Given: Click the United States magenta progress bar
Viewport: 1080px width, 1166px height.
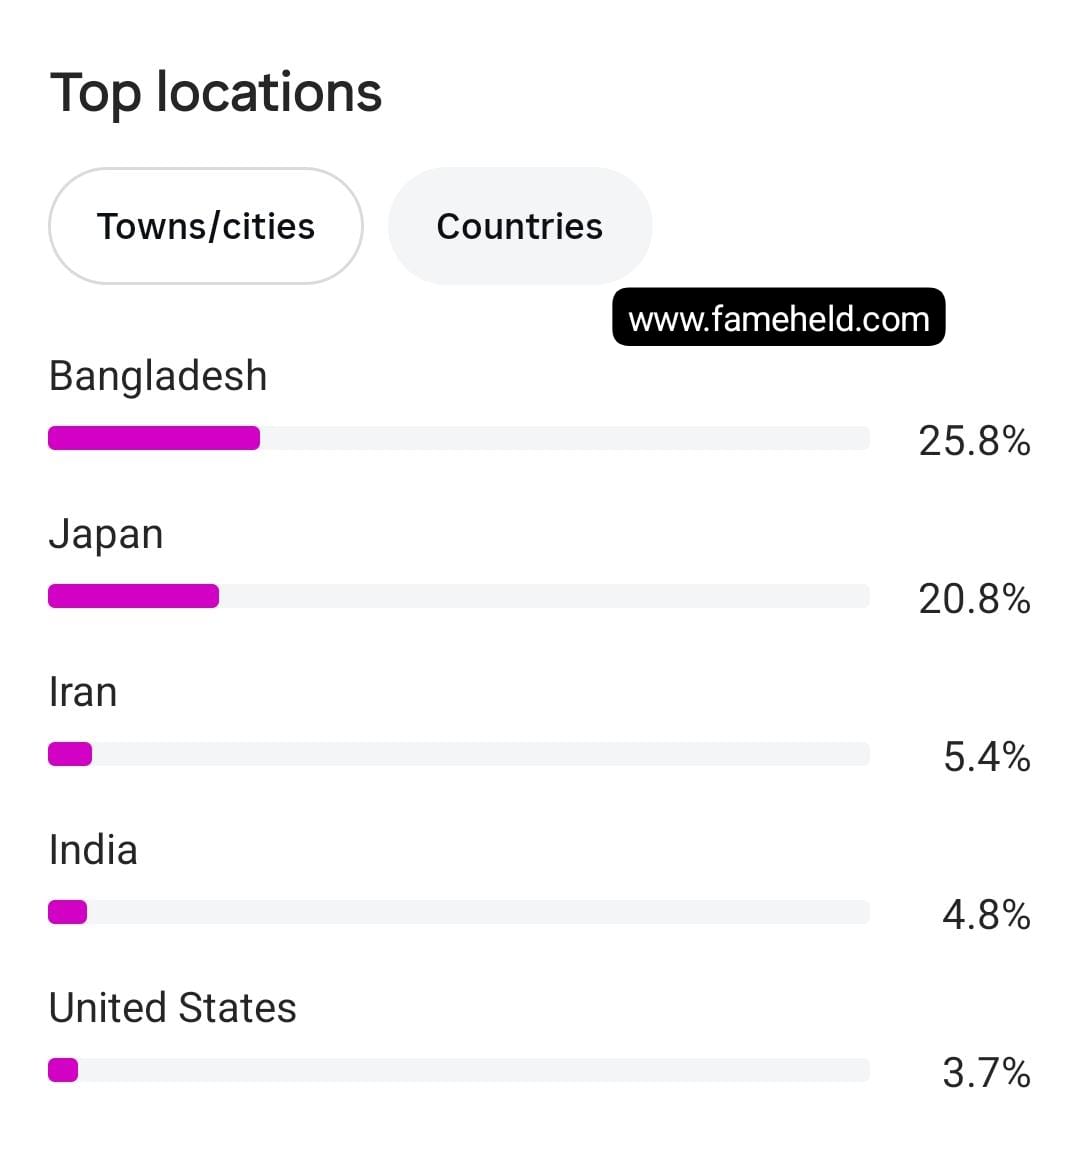Looking at the screenshot, I should pyautogui.click(x=63, y=1070).
